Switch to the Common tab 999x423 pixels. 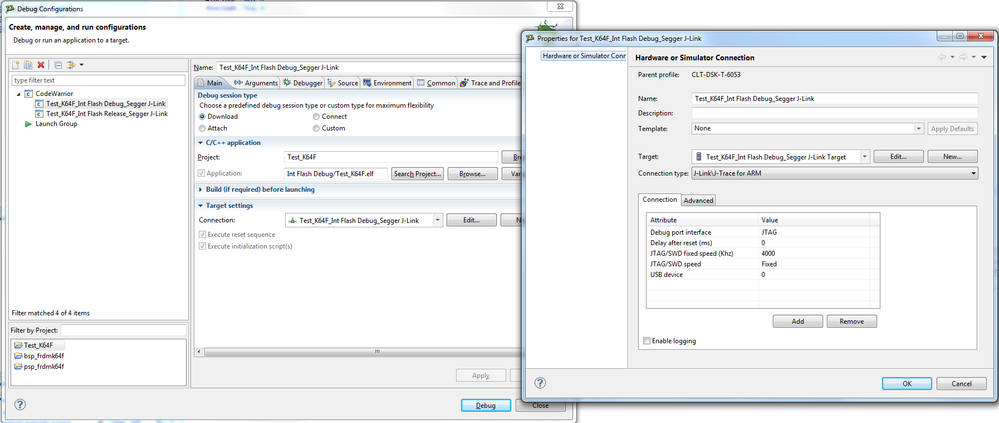pyautogui.click(x=436, y=83)
